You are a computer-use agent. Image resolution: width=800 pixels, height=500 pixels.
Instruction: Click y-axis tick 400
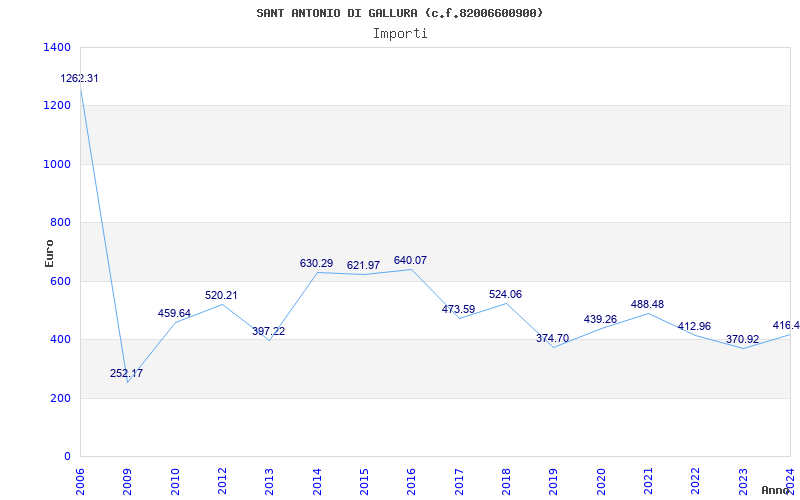point(60,339)
